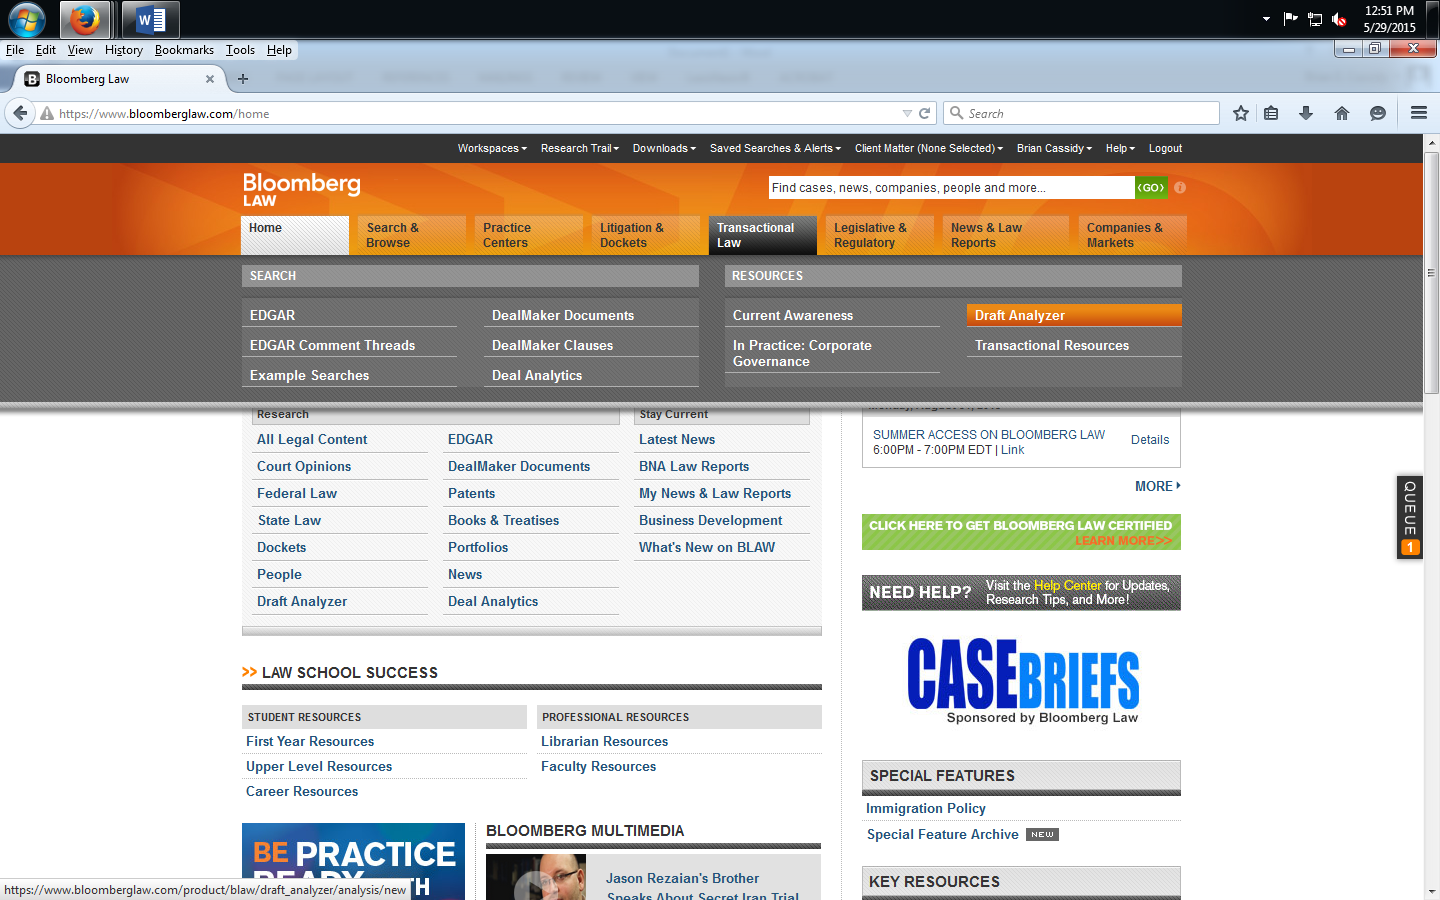Click the Bloomberg Law logo
Viewport: 1440px width, 900px height.
[301, 189]
